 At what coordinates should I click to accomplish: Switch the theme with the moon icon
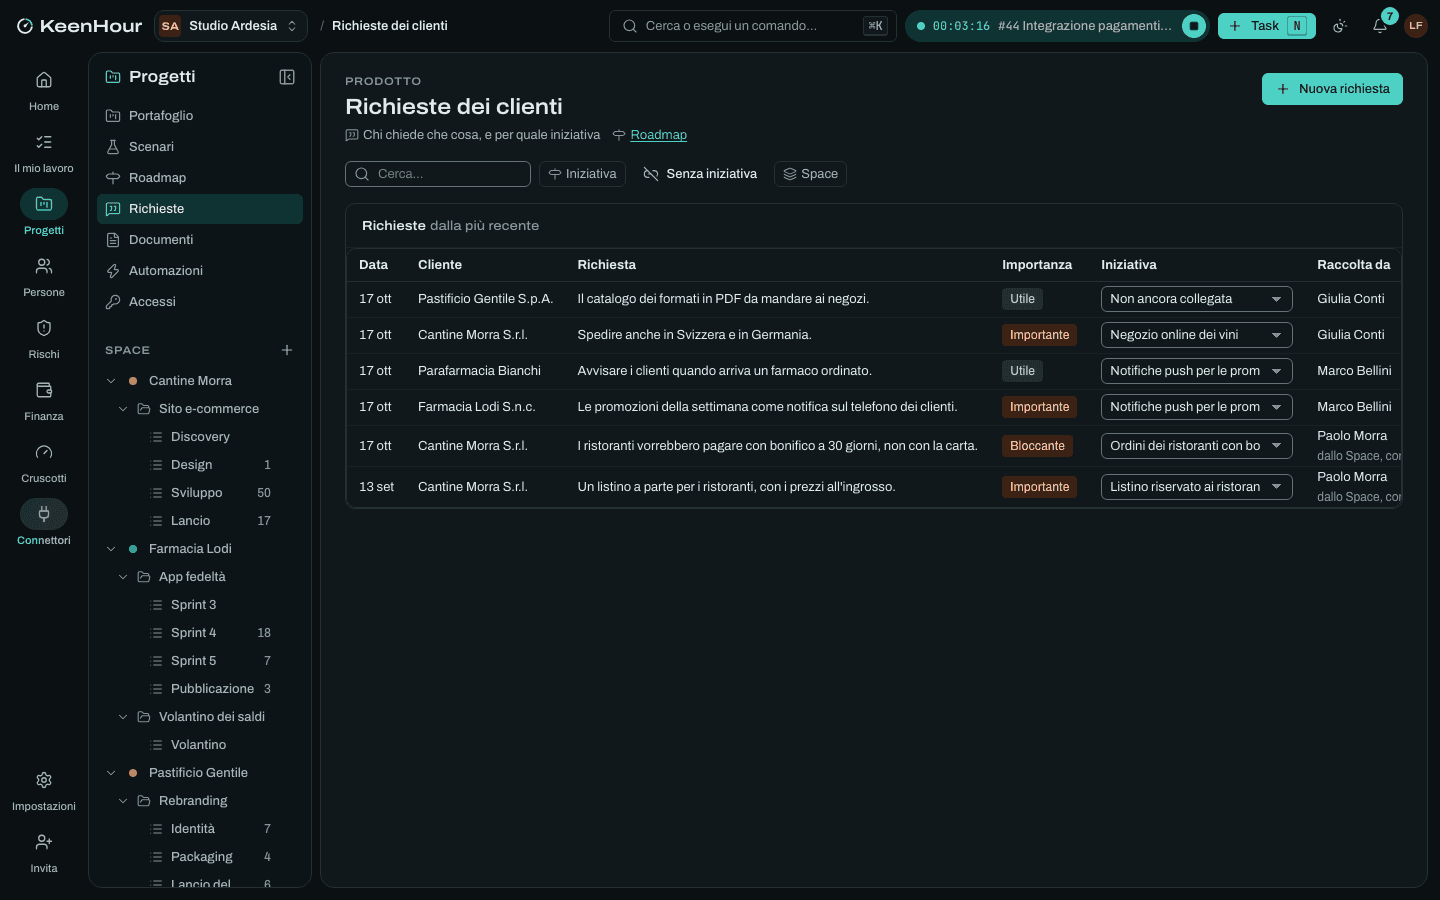(1340, 26)
